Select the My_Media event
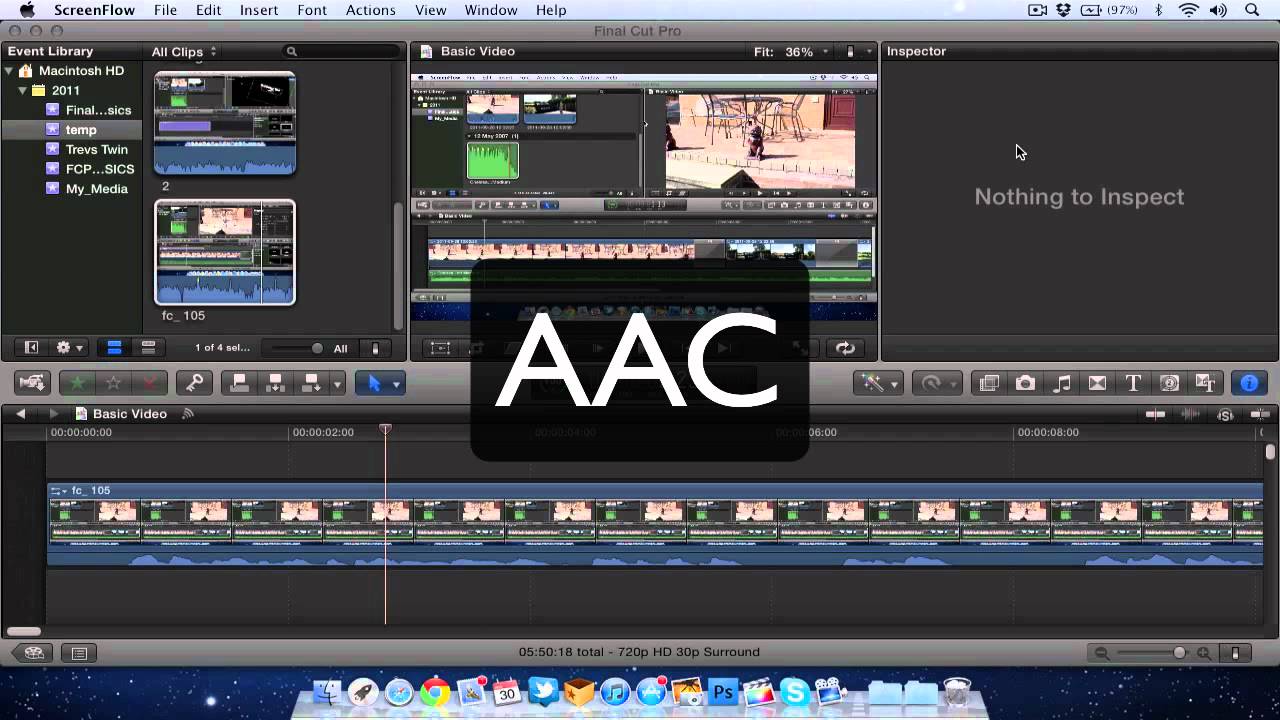This screenshot has height=720, width=1280. tap(96, 188)
